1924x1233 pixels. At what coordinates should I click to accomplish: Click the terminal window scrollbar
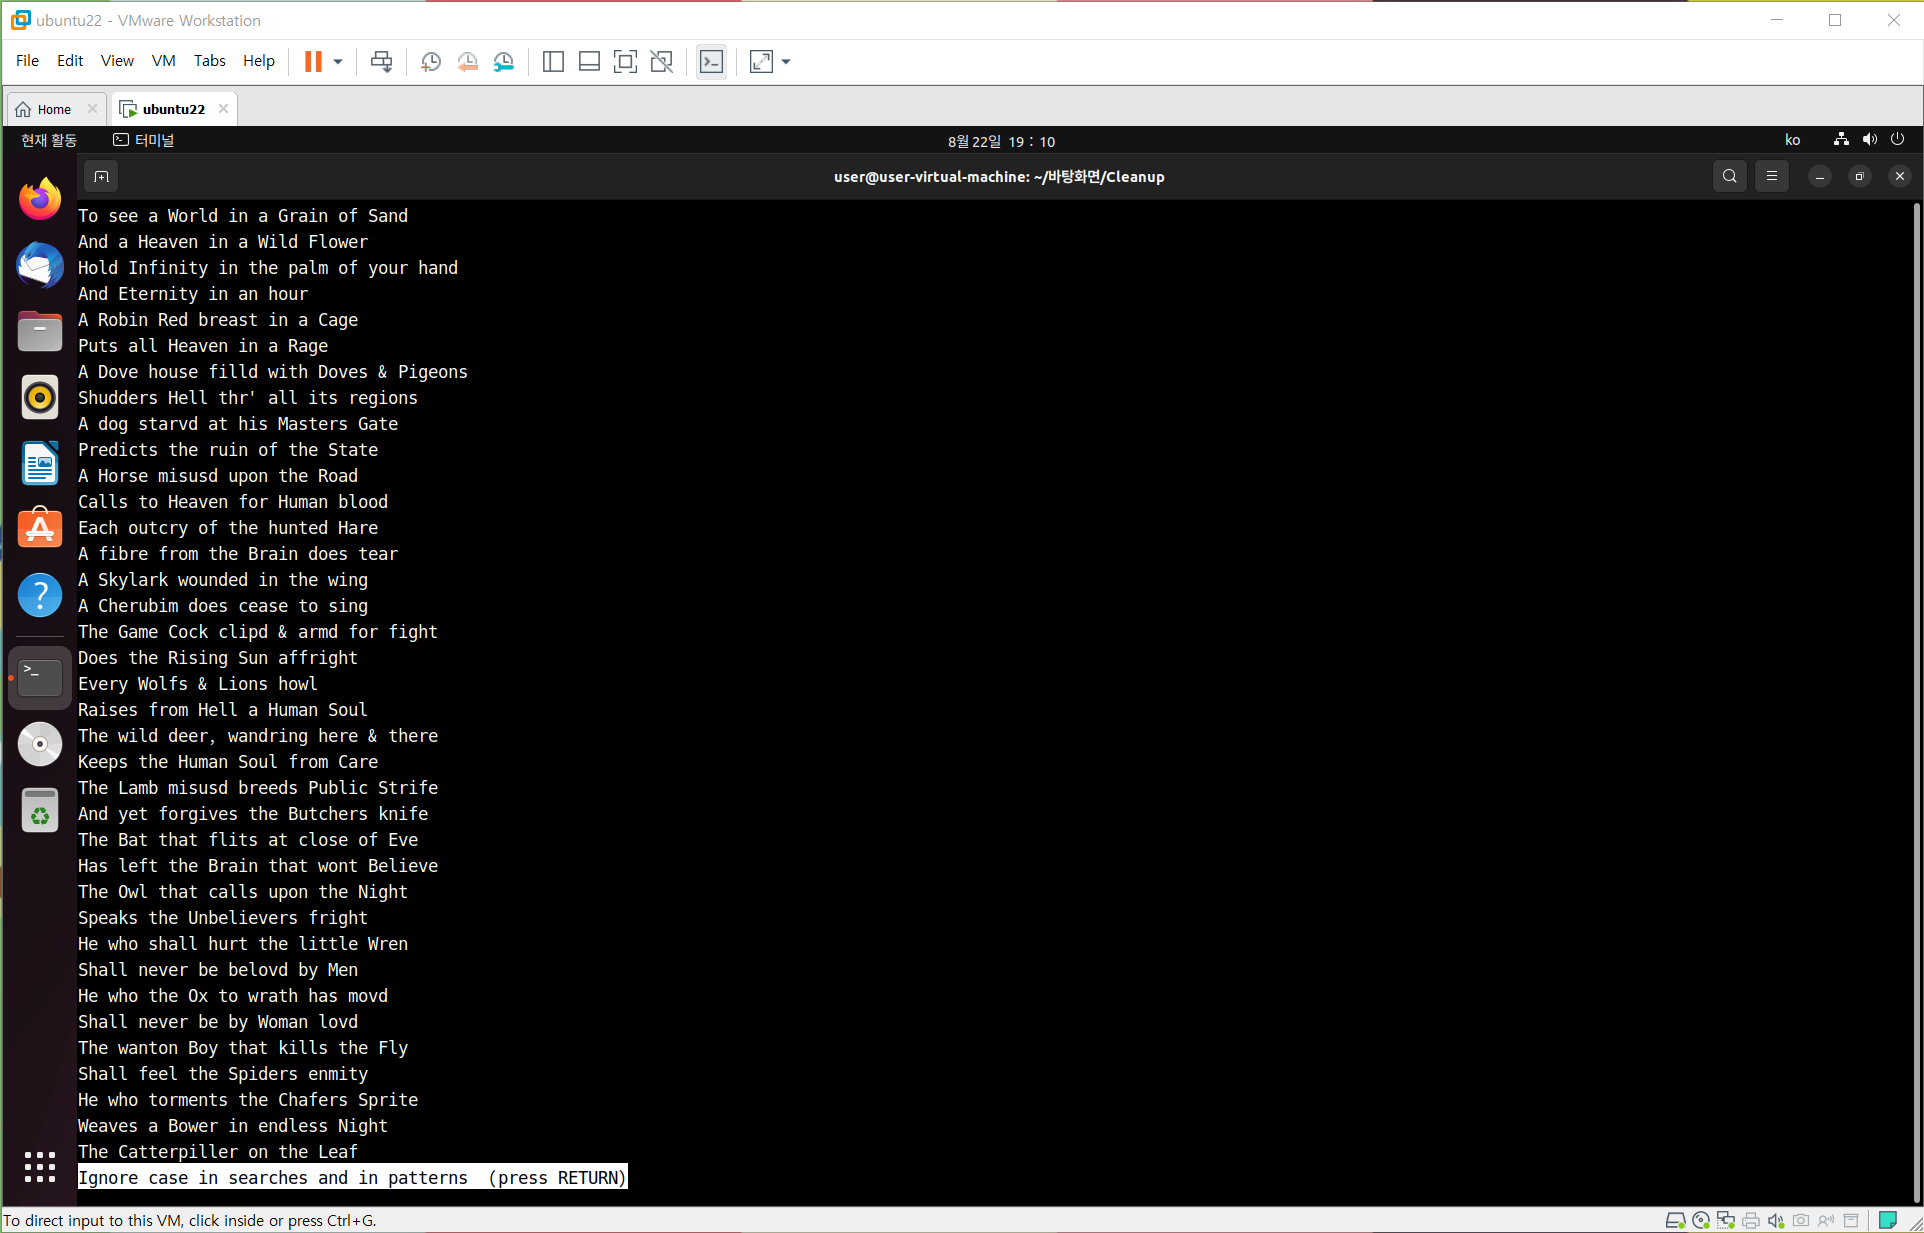coord(1916,700)
